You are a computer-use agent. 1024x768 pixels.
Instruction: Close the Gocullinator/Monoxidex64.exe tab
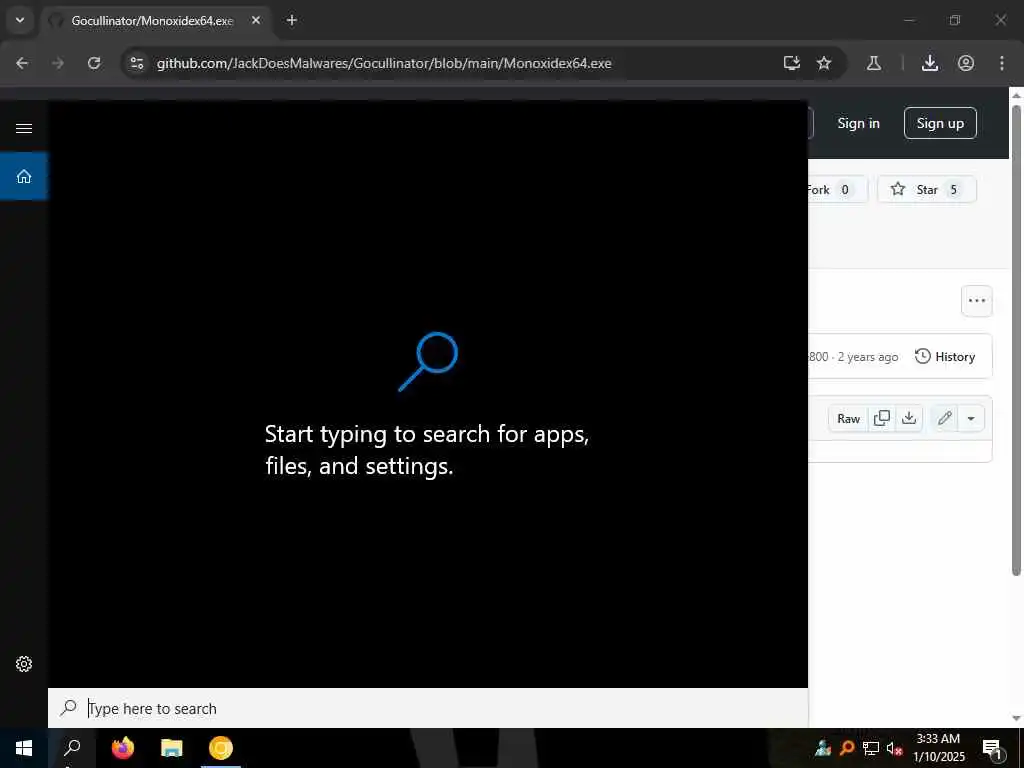click(x=256, y=20)
